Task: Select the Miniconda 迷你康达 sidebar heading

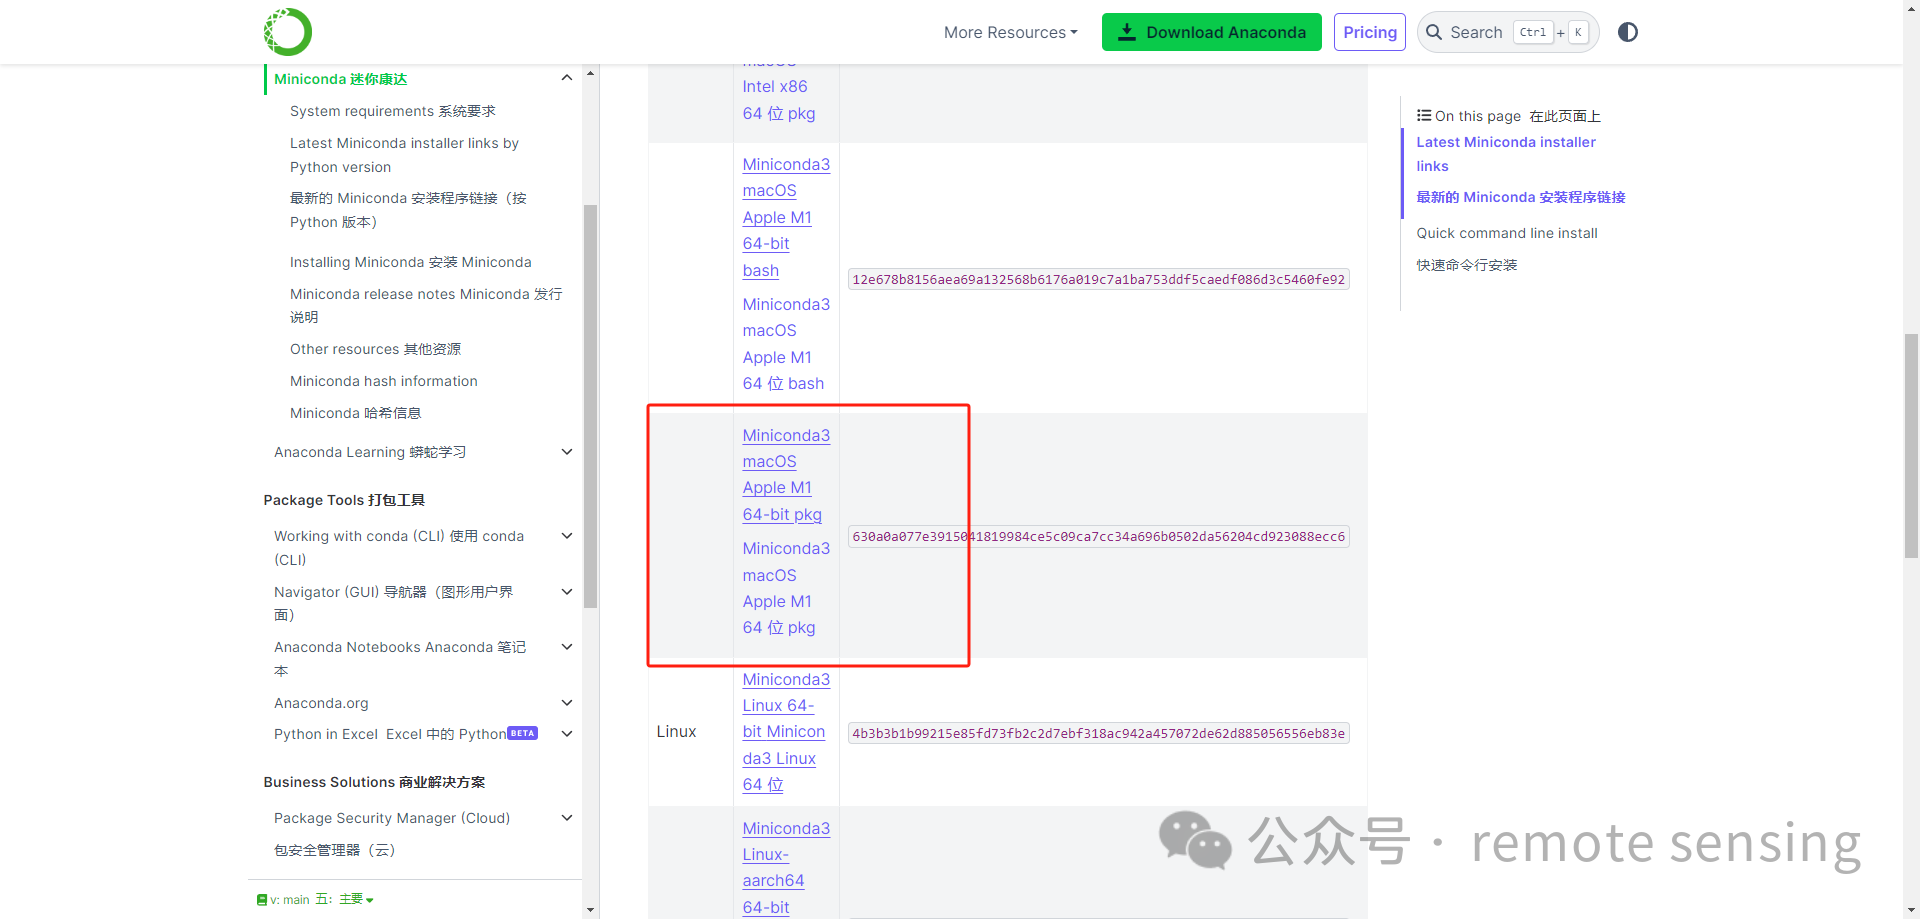Action: (x=340, y=79)
